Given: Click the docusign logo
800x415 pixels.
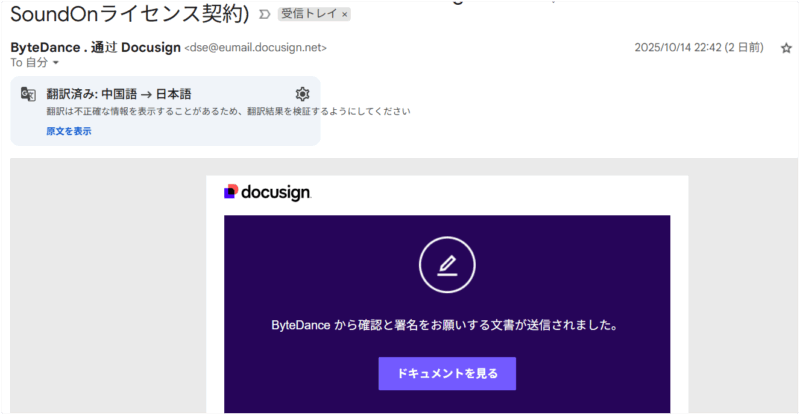Looking at the screenshot, I should coord(267,193).
